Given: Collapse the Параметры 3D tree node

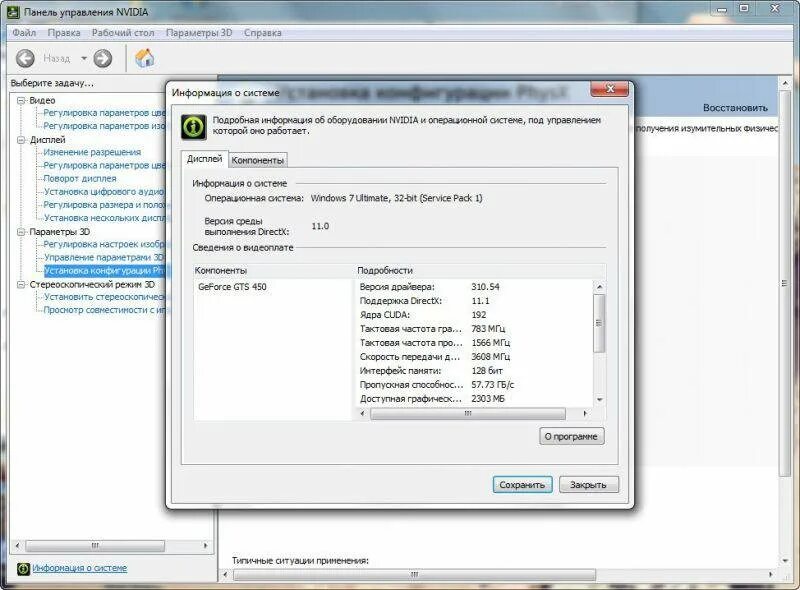Looking at the screenshot, I should pyautogui.click(x=21, y=232).
